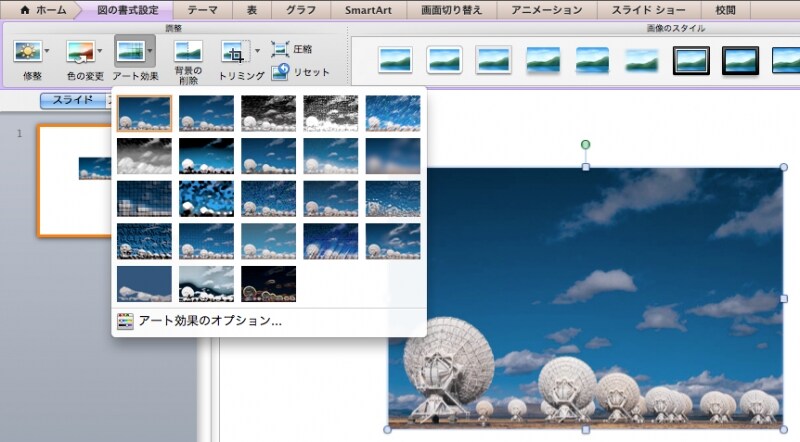
Task: Open the 校閲 tab
Action: tap(726, 10)
